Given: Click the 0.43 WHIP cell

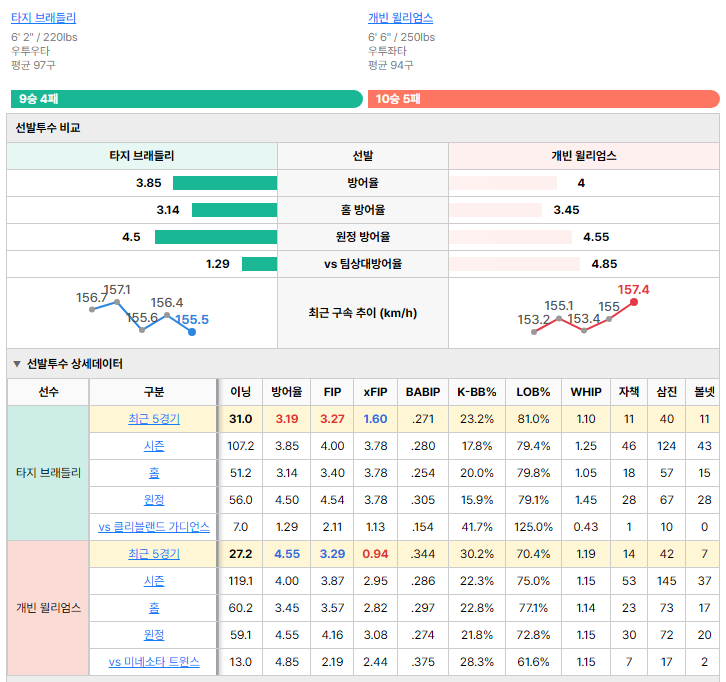Looking at the screenshot, I should coord(586,527).
